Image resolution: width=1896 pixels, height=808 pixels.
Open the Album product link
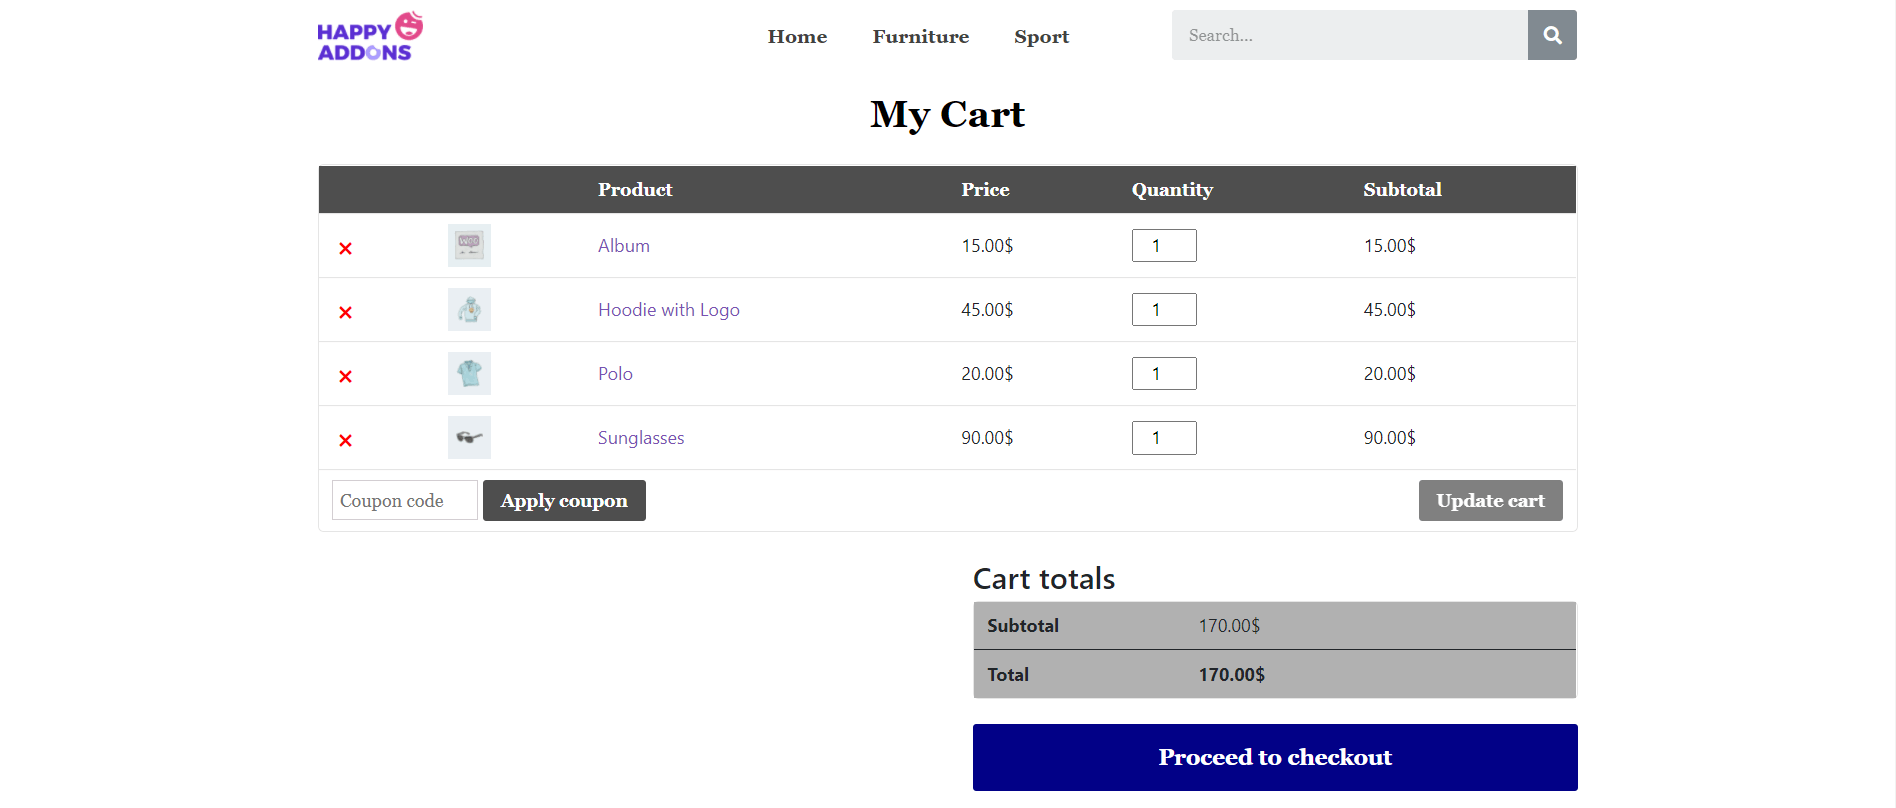coord(624,245)
